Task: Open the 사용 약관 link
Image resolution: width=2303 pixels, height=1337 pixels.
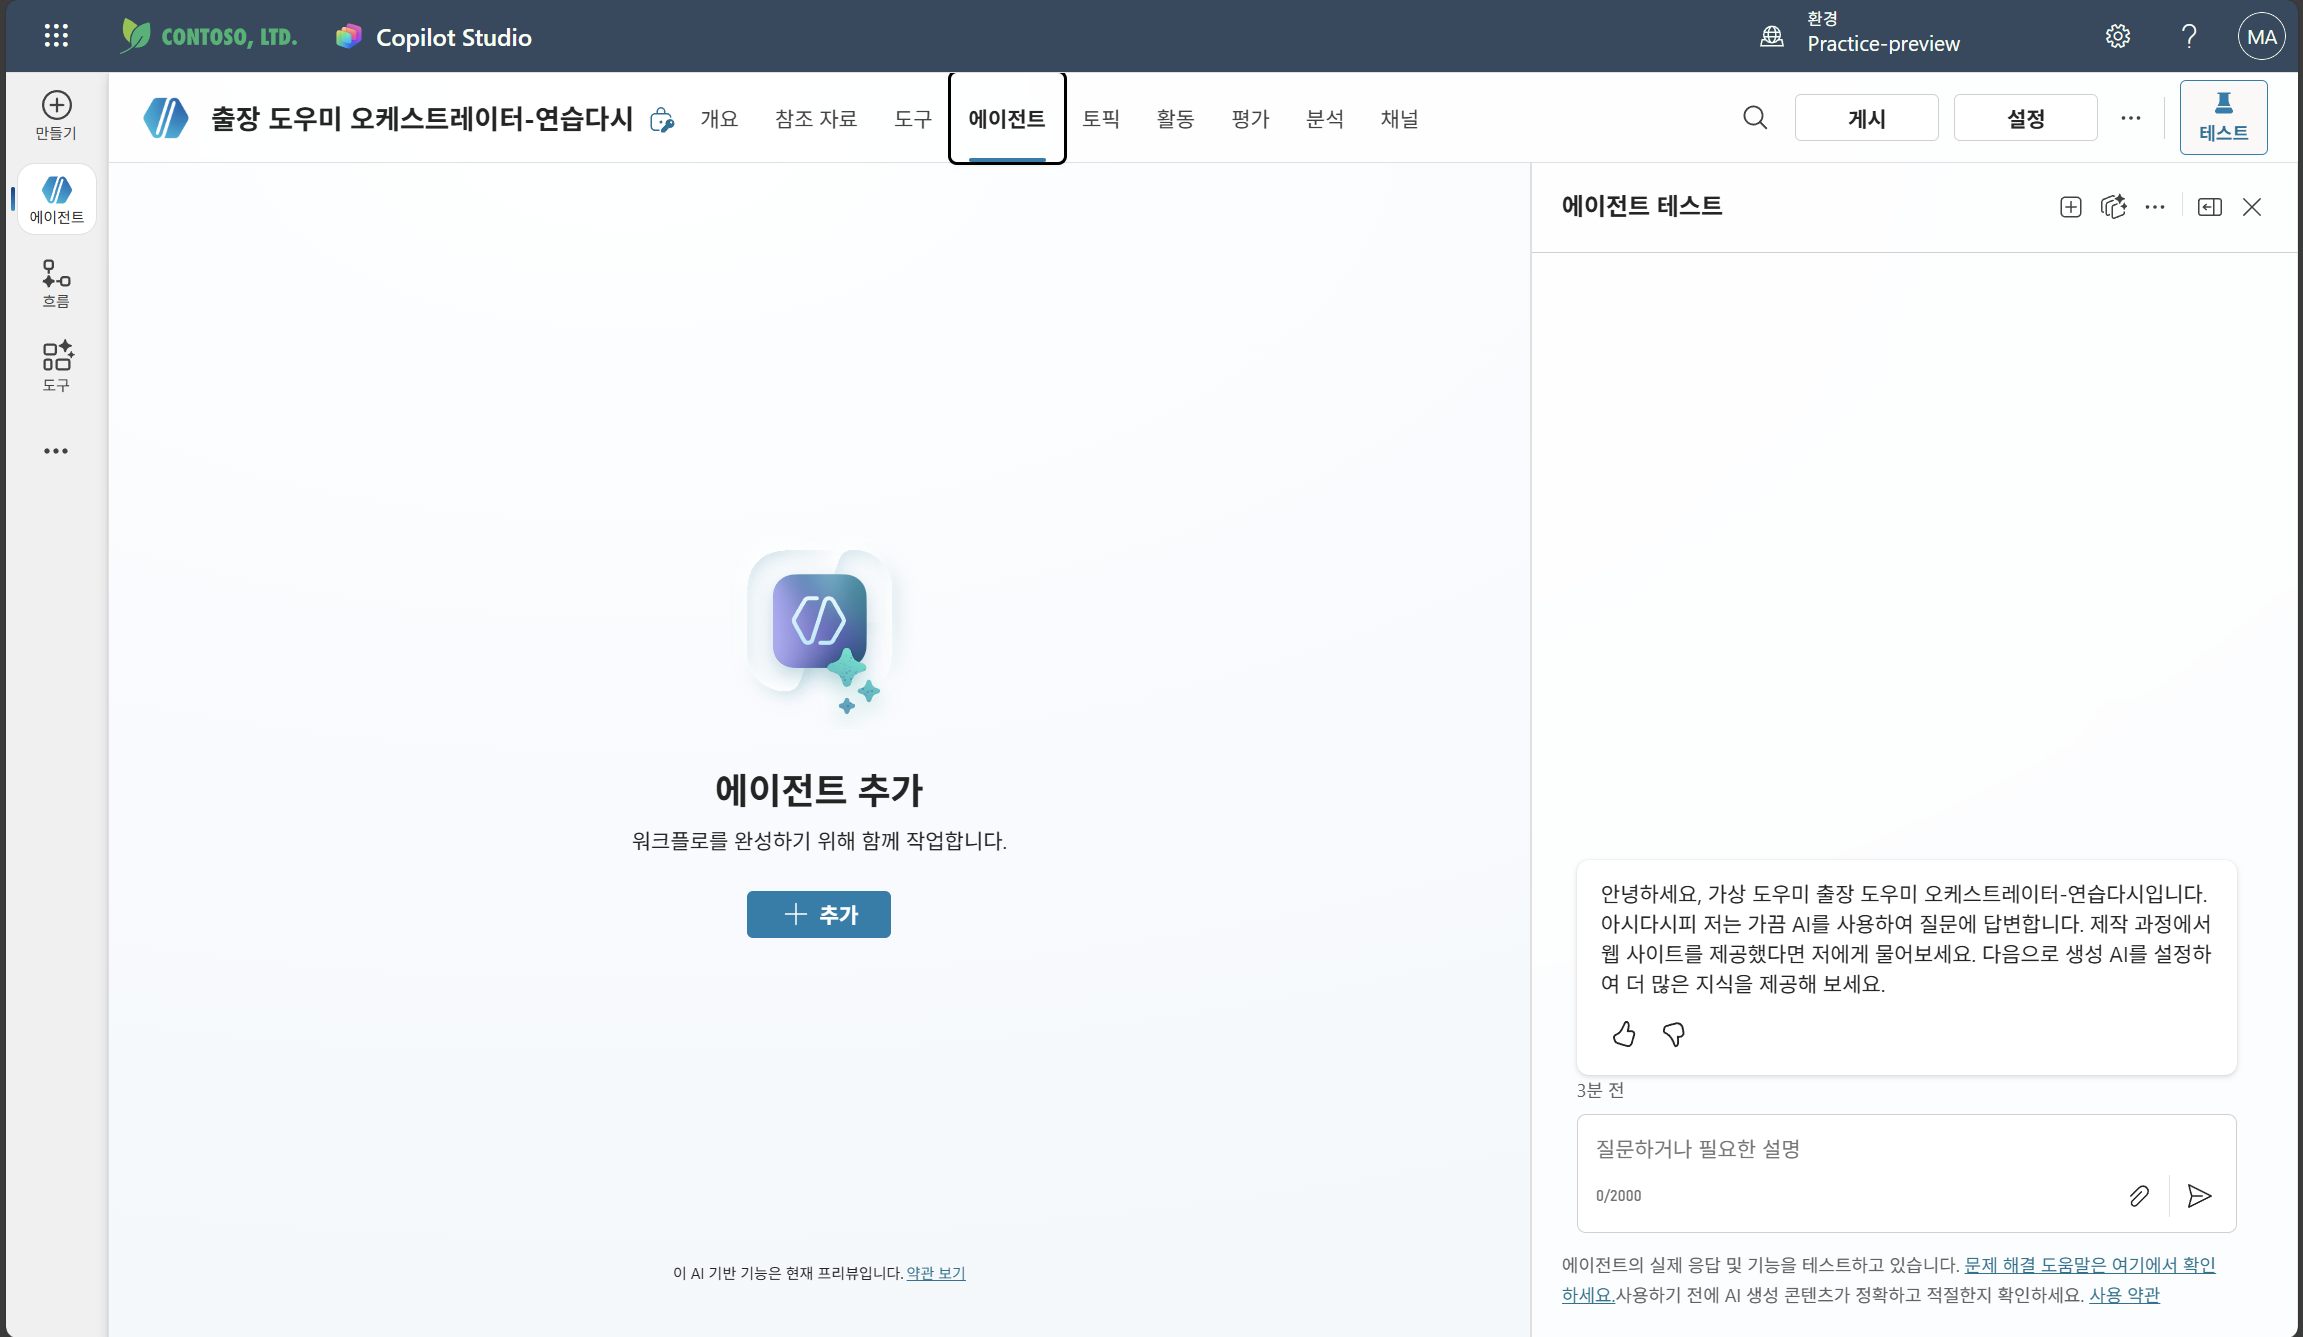Action: click(x=2124, y=1295)
